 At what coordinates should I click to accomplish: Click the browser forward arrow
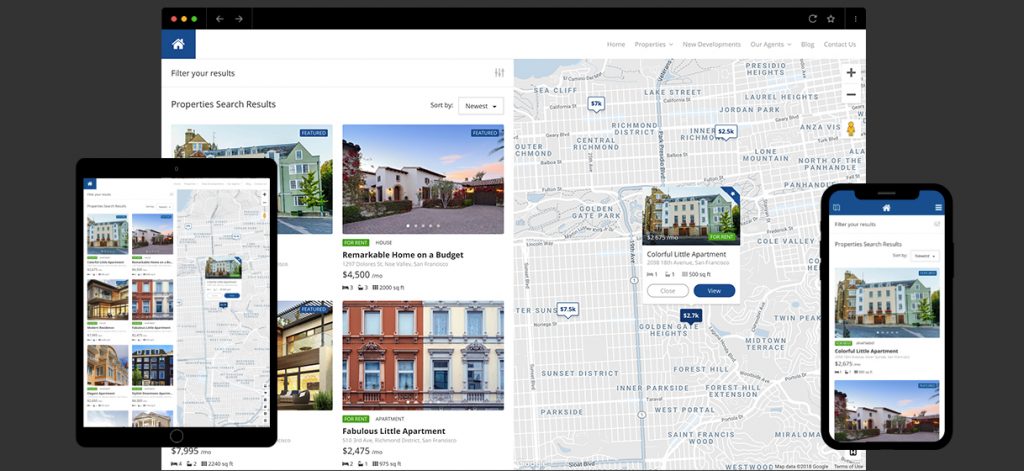coord(239,19)
